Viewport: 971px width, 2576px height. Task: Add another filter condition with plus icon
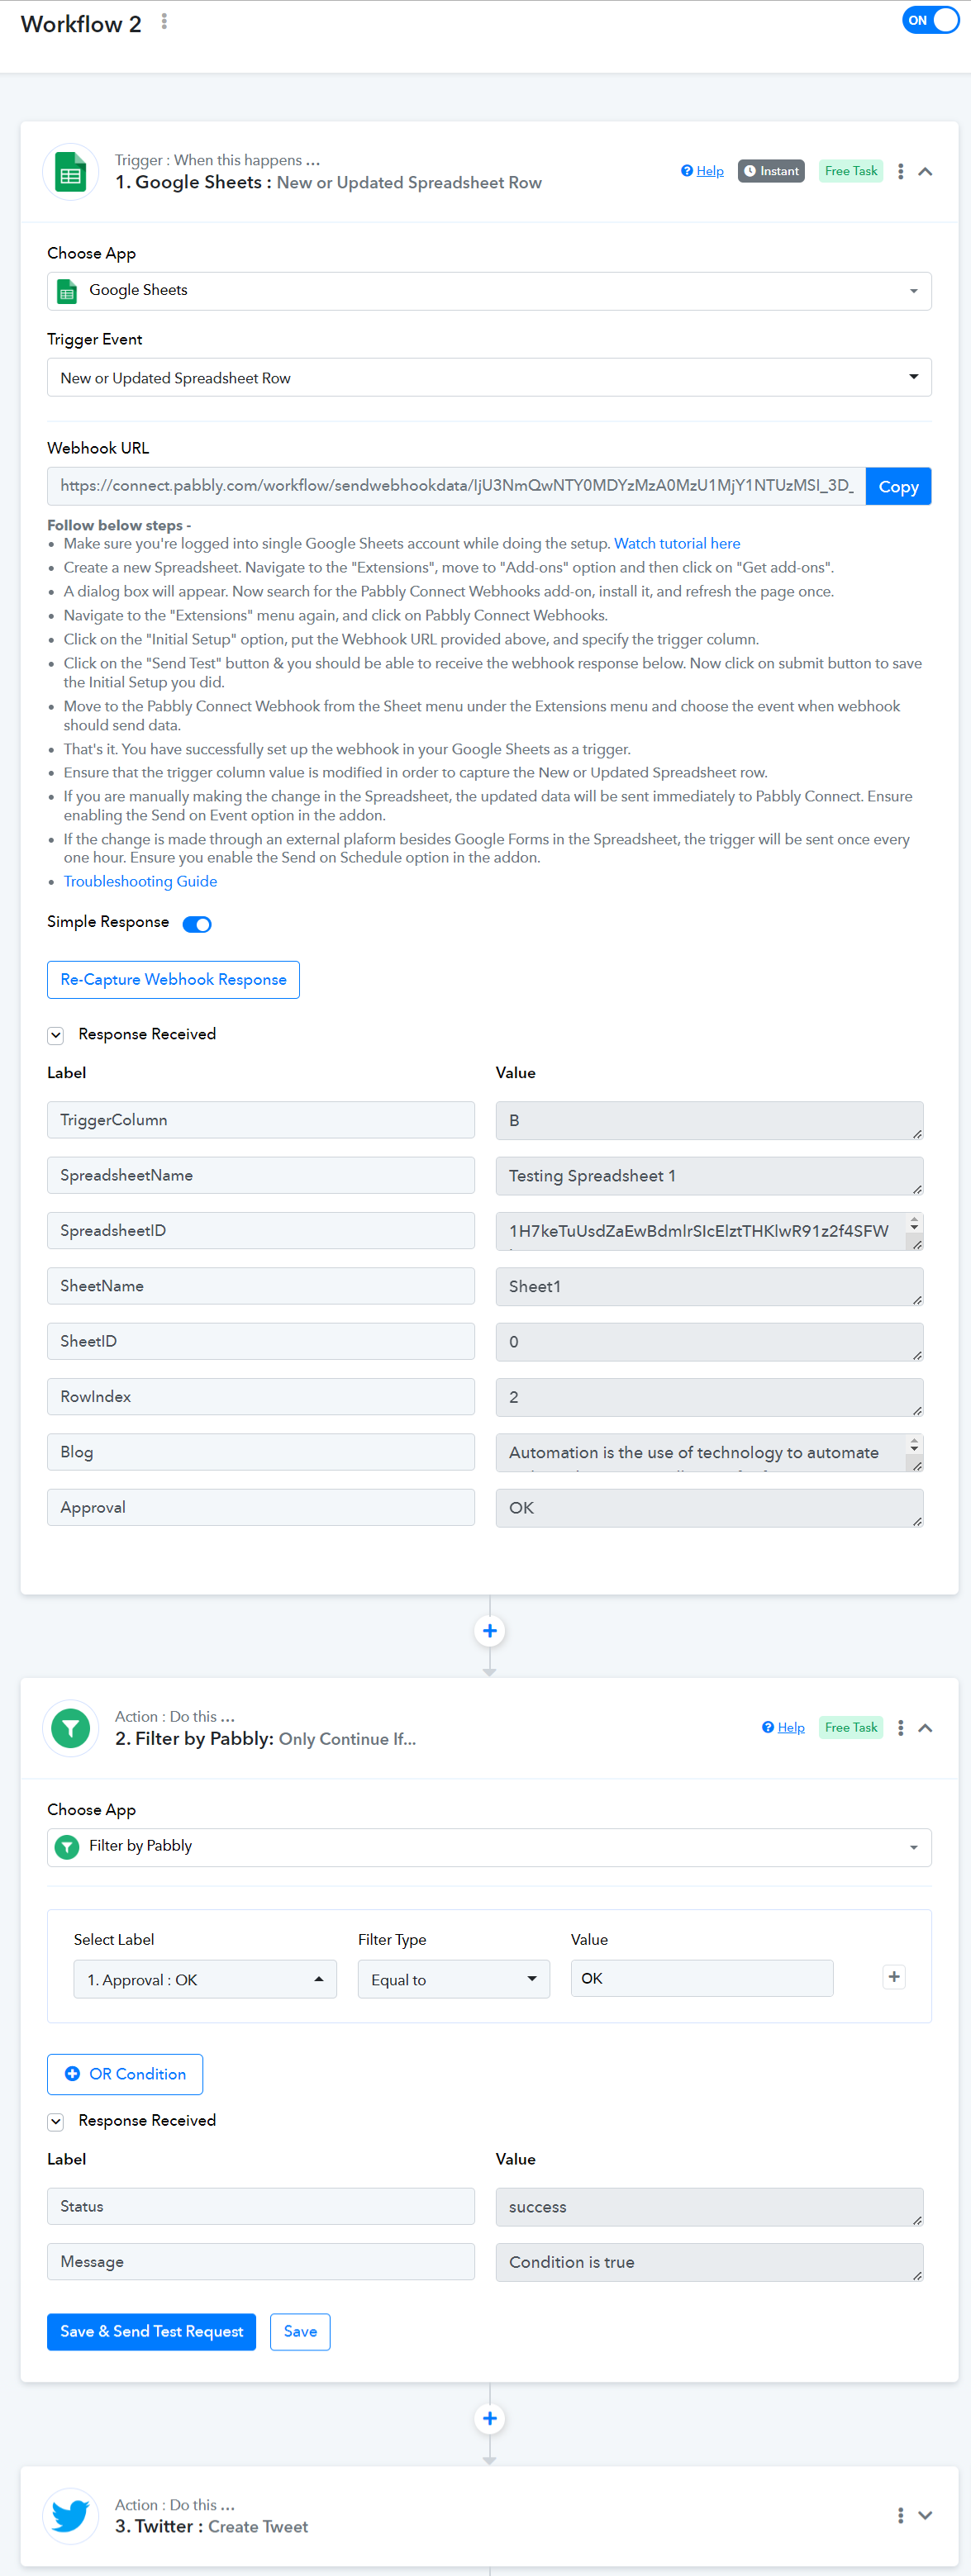pyautogui.click(x=894, y=1976)
